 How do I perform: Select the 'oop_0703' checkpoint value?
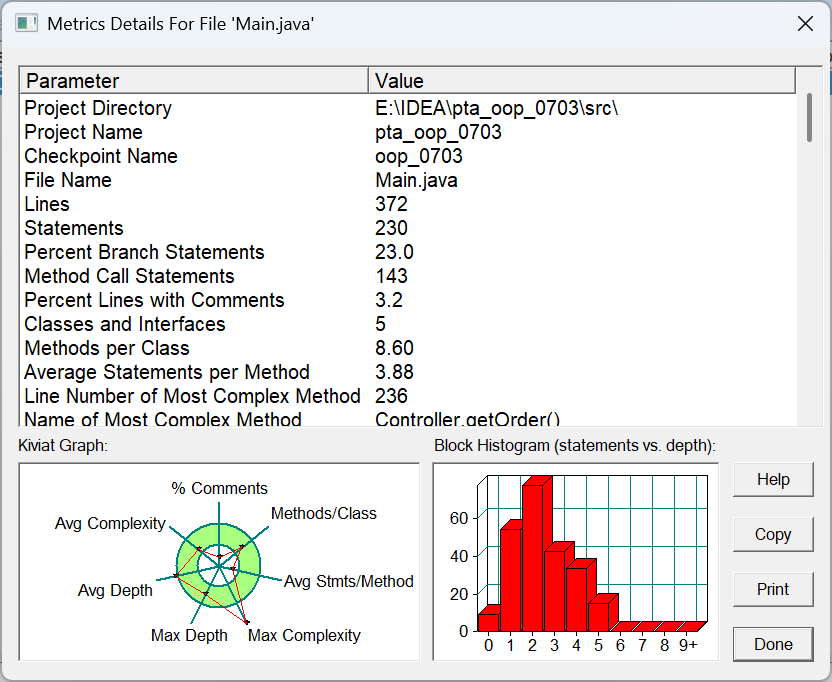(419, 156)
